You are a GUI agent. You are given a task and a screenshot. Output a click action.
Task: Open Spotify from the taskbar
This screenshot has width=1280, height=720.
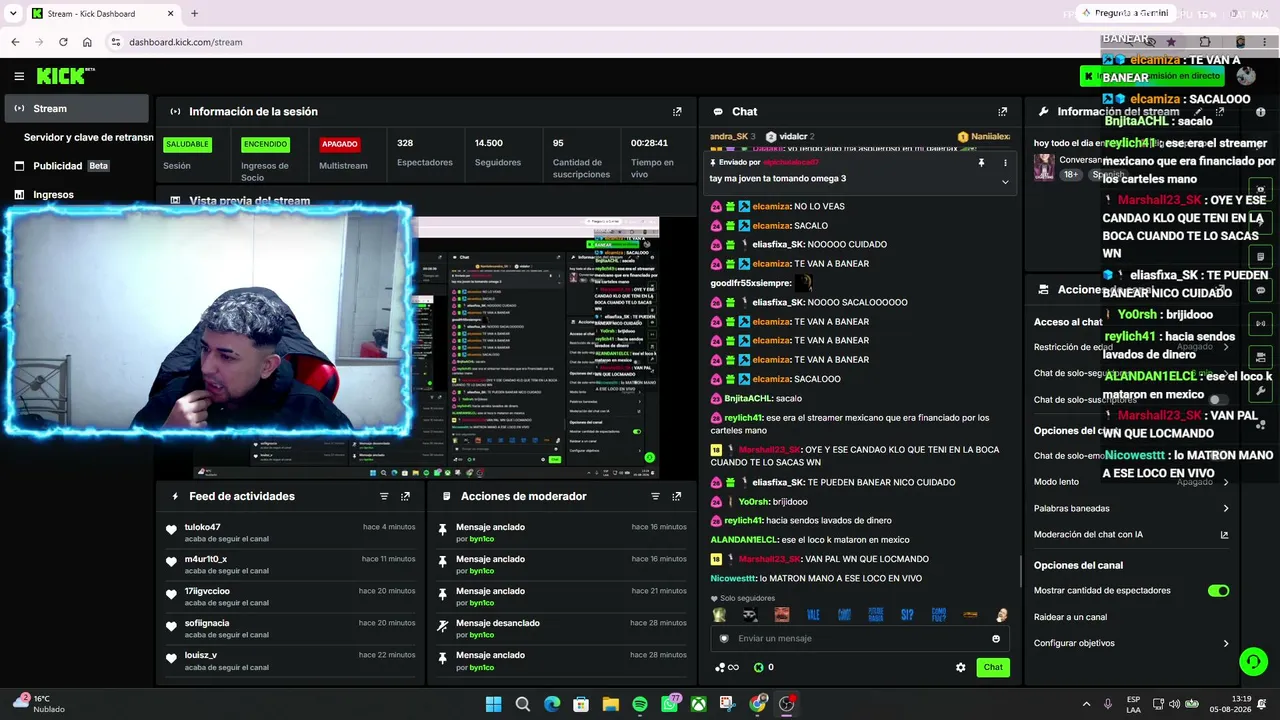pos(640,704)
